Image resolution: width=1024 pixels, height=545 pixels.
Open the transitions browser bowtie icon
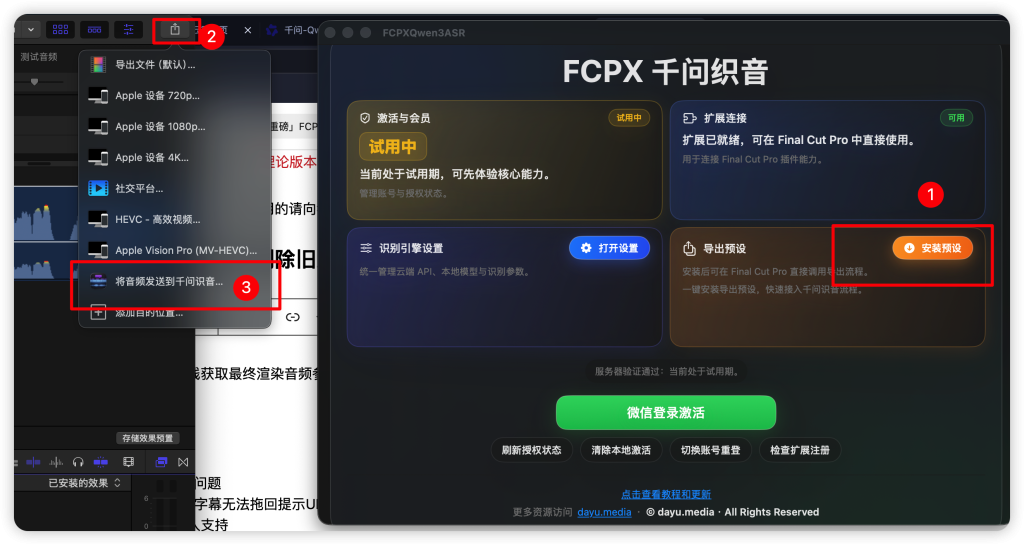pyautogui.click(x=184, y=462)
